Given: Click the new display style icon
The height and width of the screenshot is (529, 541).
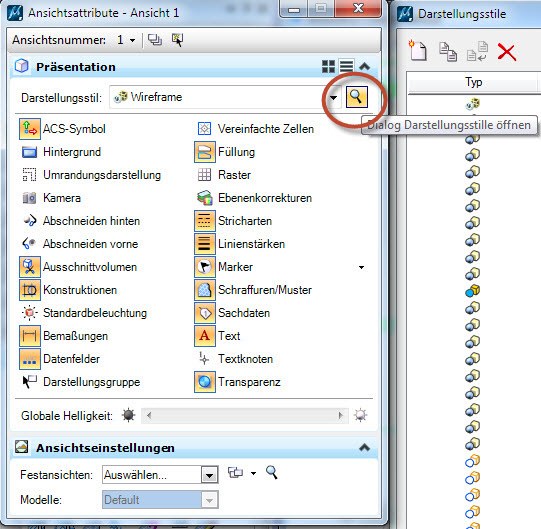Looking at the screenshot, I should pos(417,51).
